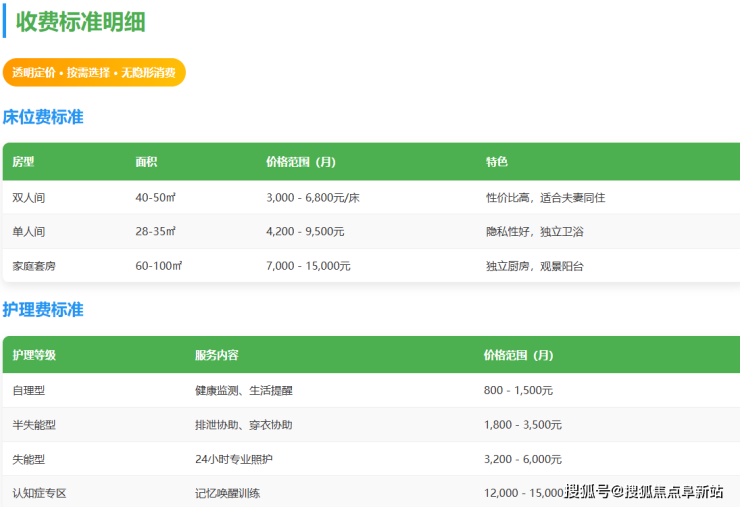Image resolution: width=740 pixels, height=507 pixels.
Task: Select the 半失能型 care level row
Action: click(x=34, y=425)
